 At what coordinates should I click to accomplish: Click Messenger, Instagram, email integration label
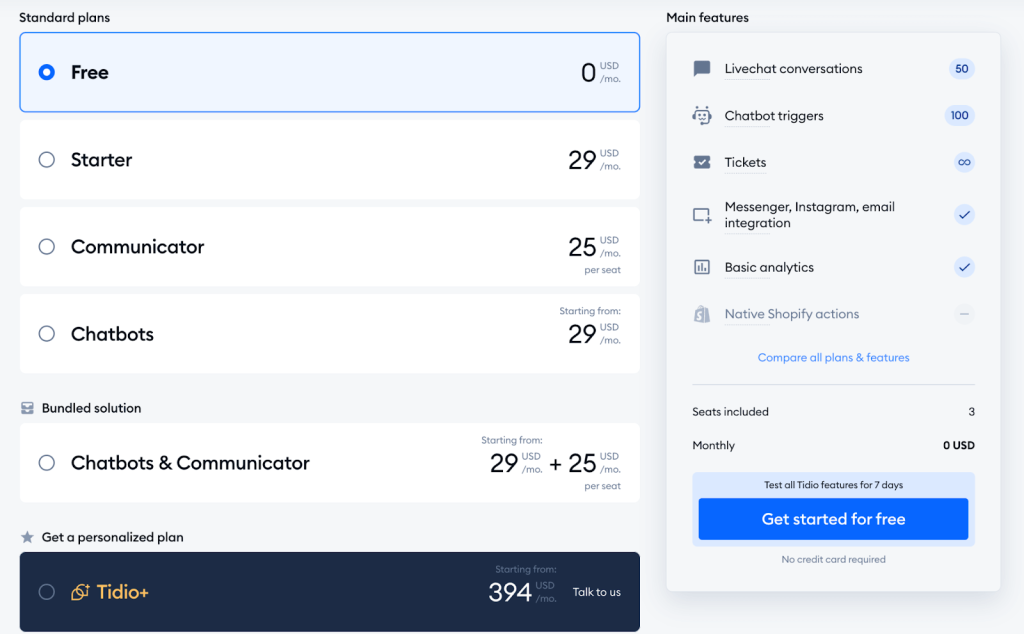click(810, 215)
